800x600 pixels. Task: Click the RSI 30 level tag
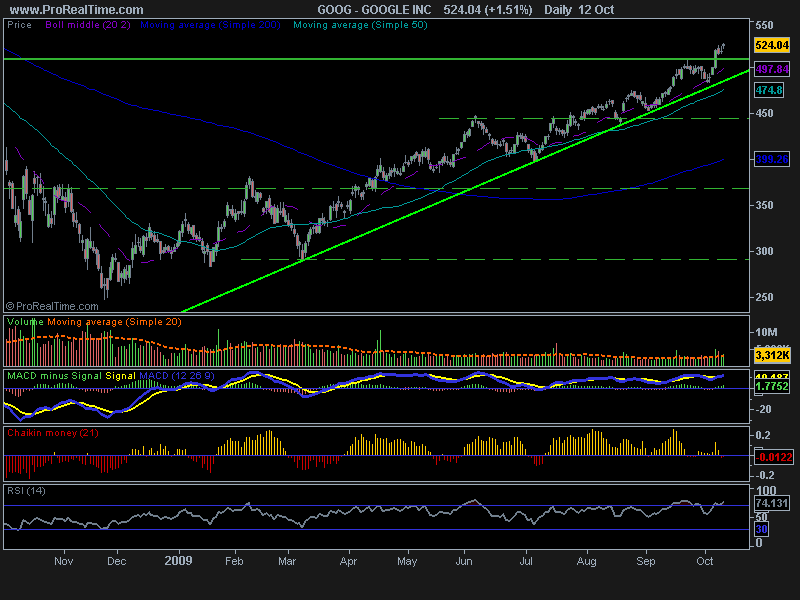point(762,529)
